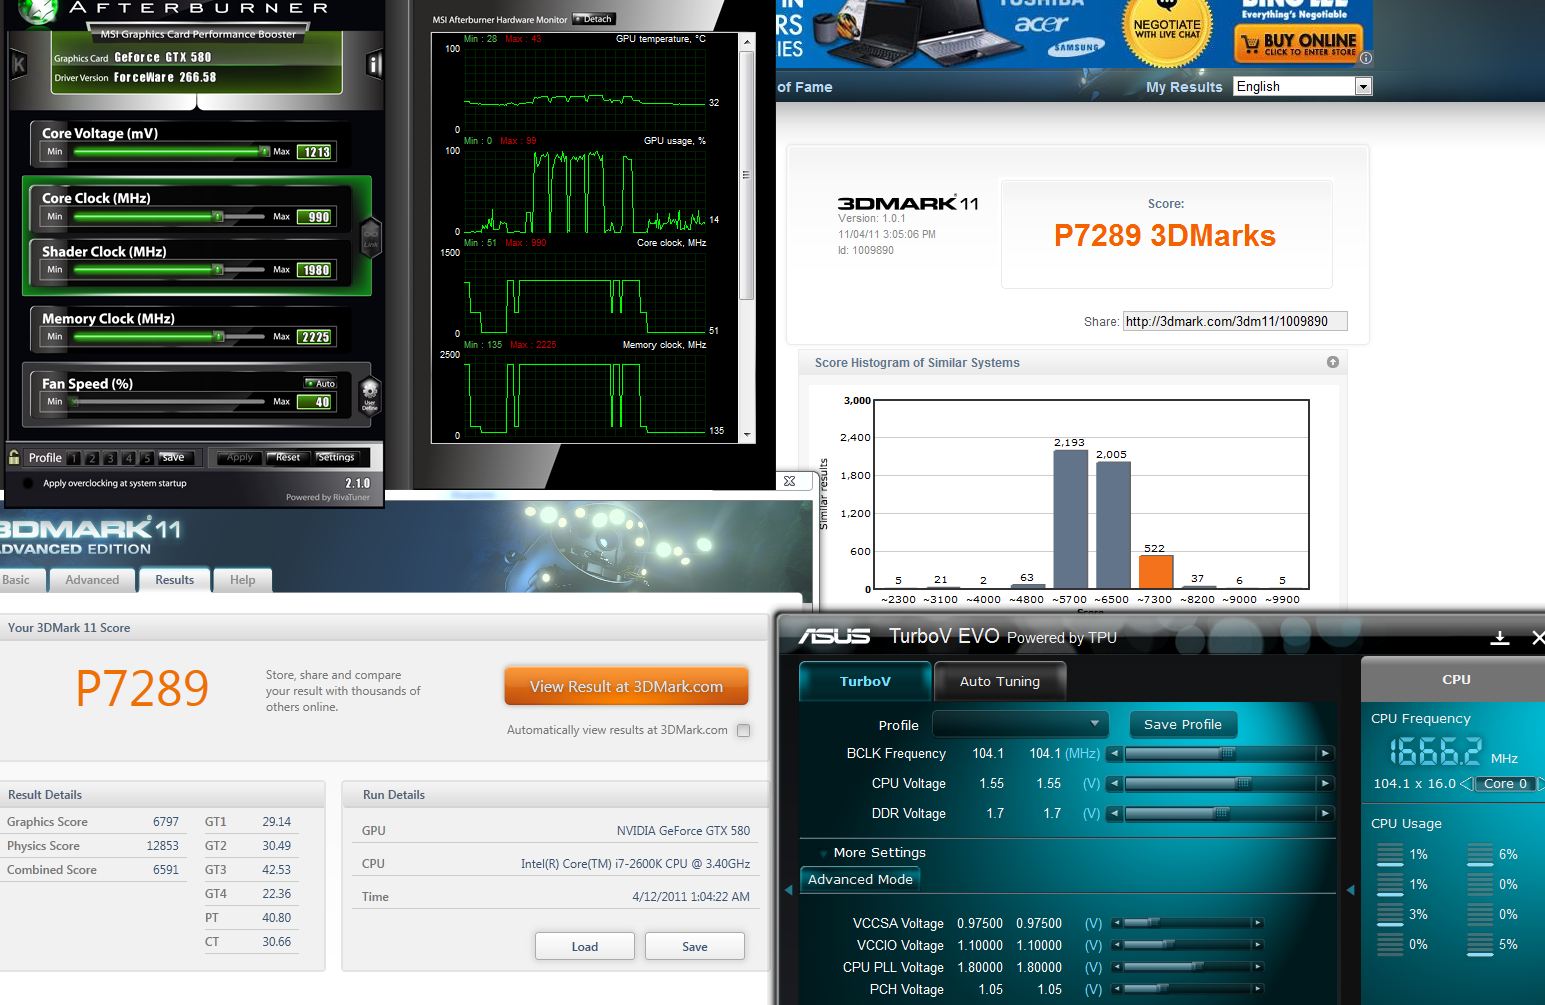The image size is (1545, 1005).
Task: Close the panel with small X icon
Action: pos(789,481)
